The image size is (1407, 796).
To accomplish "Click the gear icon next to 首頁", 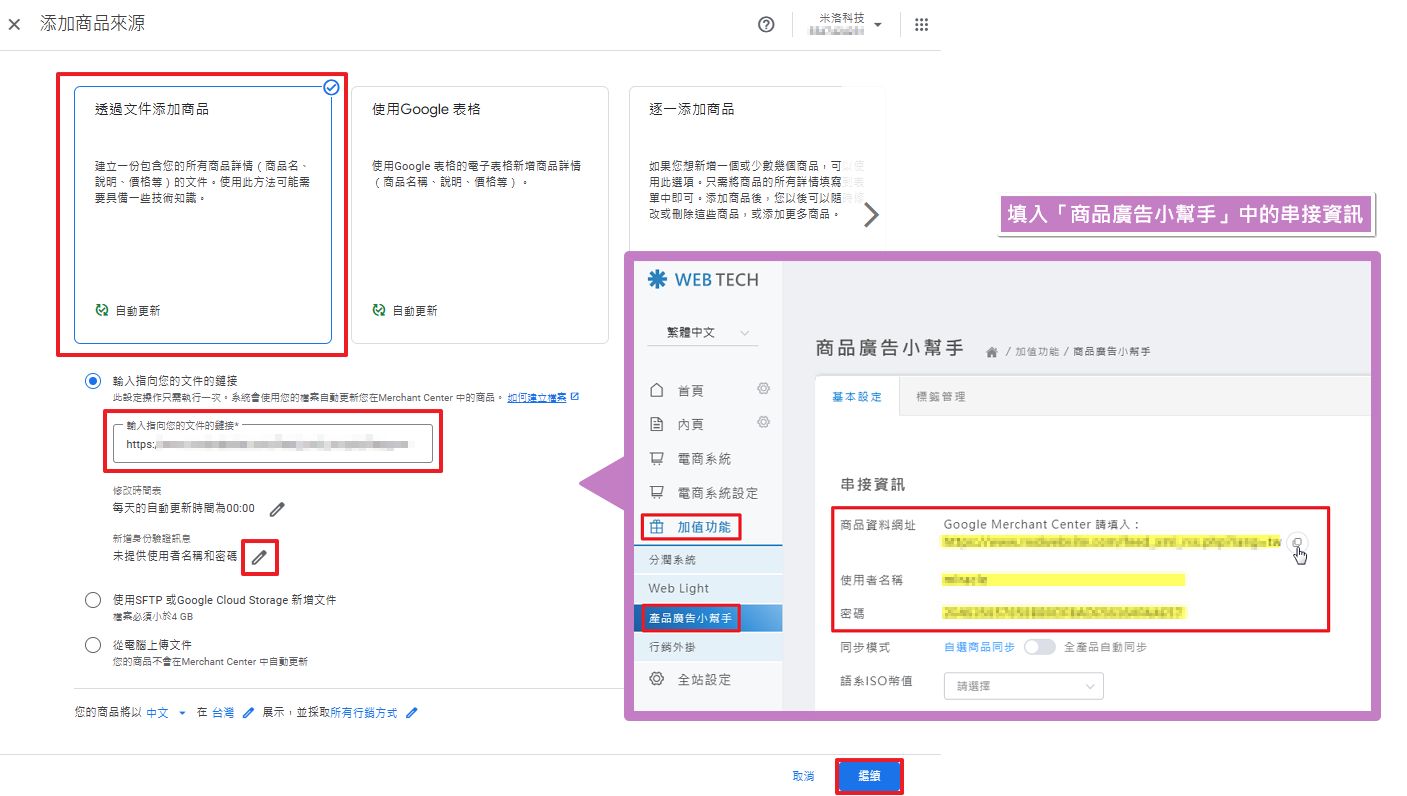I will tap(763, 389).
